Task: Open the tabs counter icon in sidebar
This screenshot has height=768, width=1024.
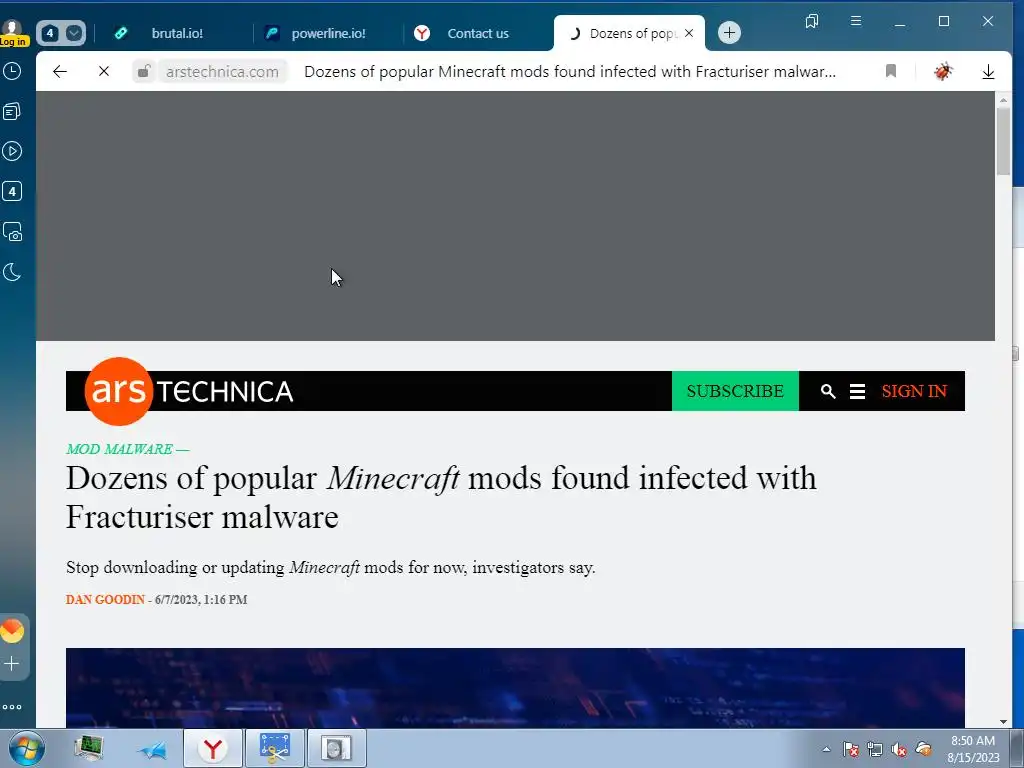Action: point(12,191)
